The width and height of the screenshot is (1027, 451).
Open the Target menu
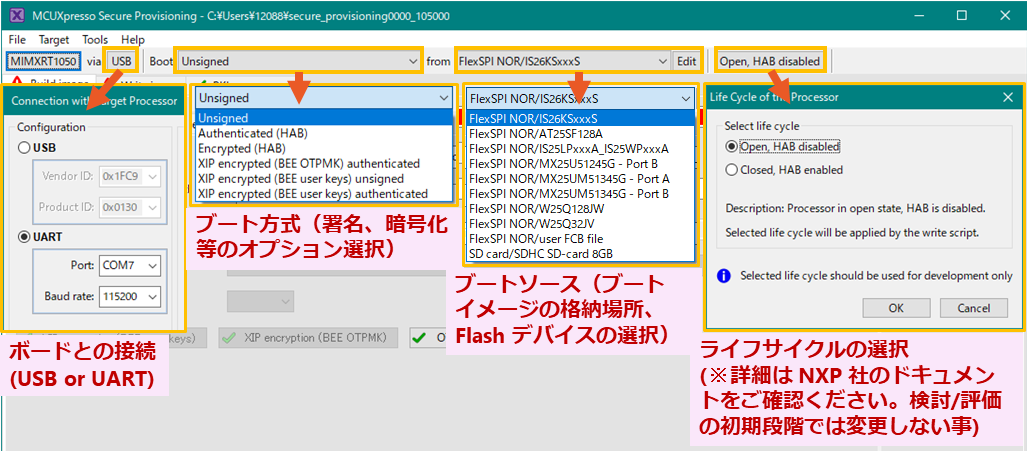[54, 39]
